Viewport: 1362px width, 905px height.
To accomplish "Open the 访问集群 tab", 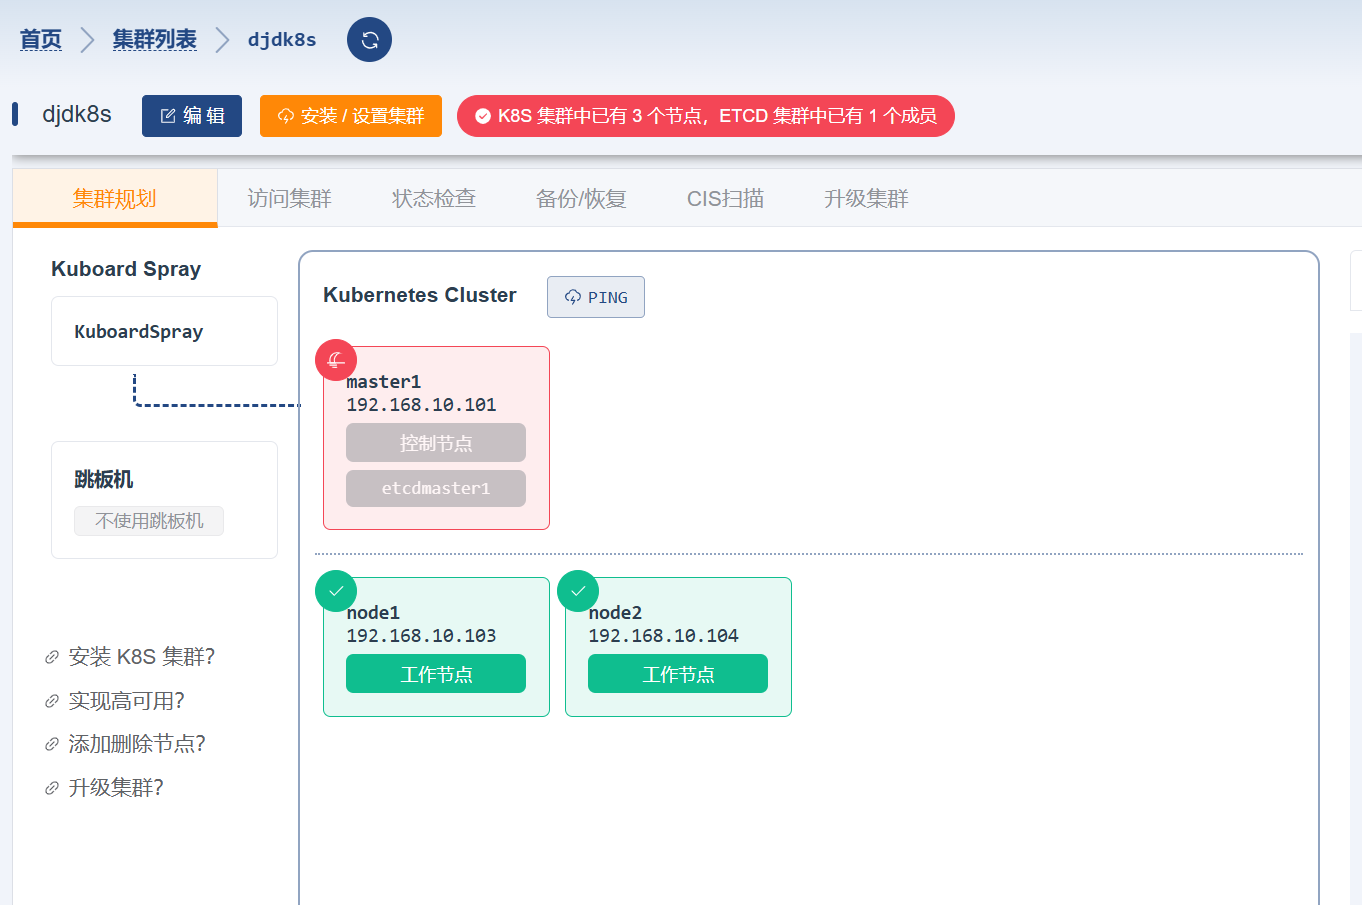I will pyautogui.click(x=289, y=199).
